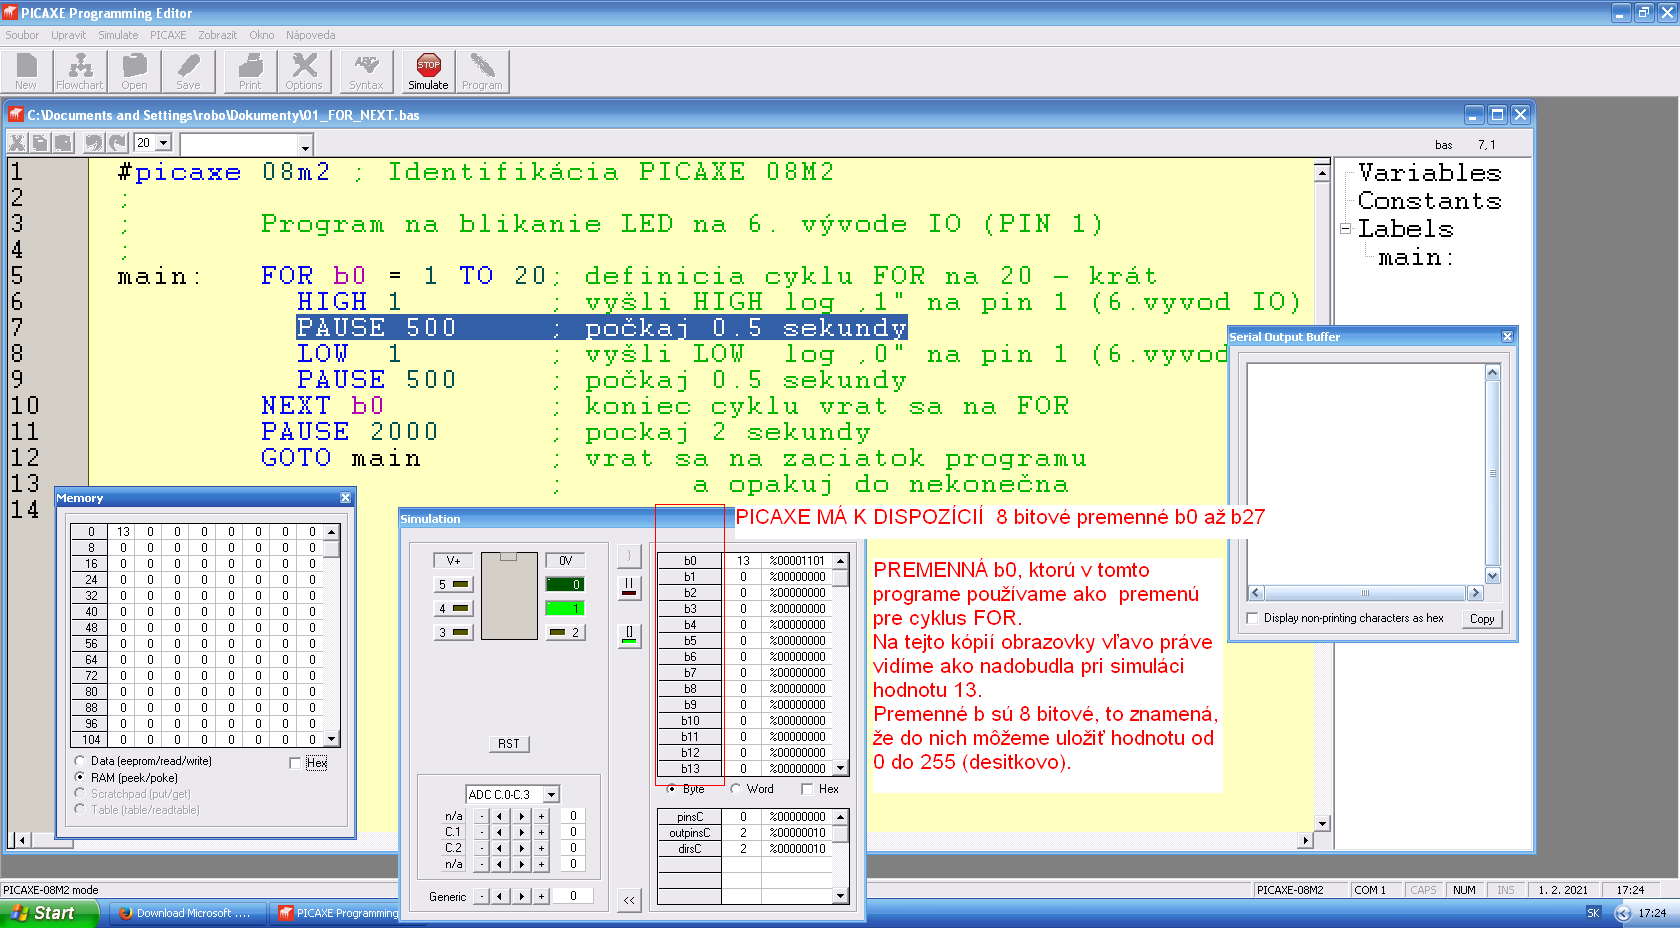This screenshot has width=1680, height=928.
Task: Click the Options toolbar icon
Action: pos(304,72)
